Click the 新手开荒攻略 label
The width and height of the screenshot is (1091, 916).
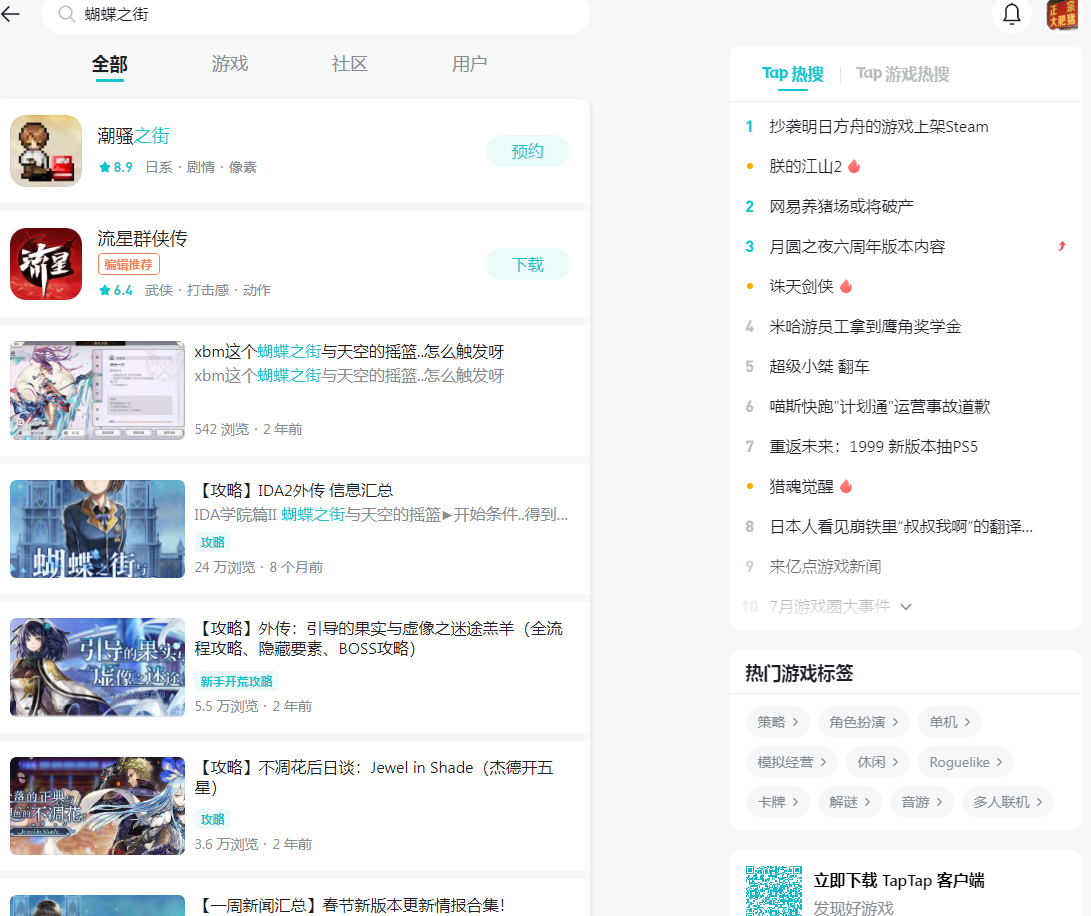click(x=237, y=681)
